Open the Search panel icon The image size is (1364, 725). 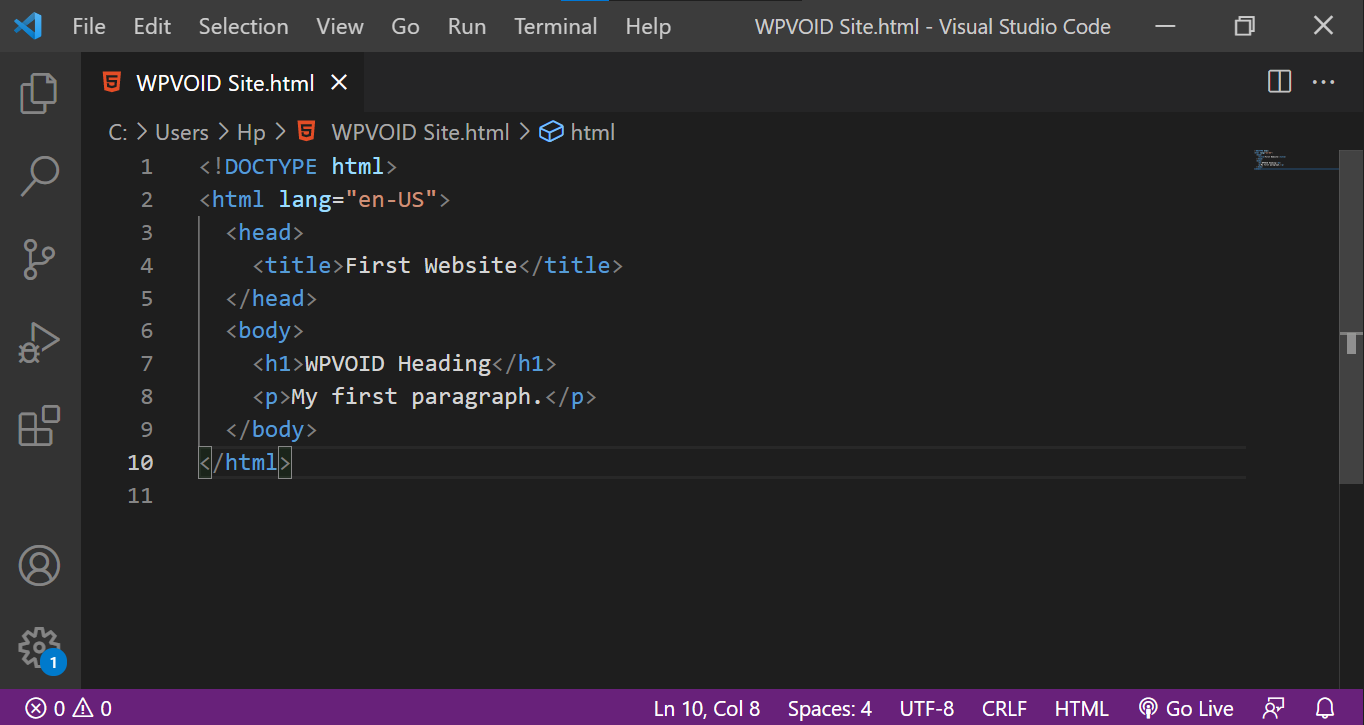pos(39,176)
